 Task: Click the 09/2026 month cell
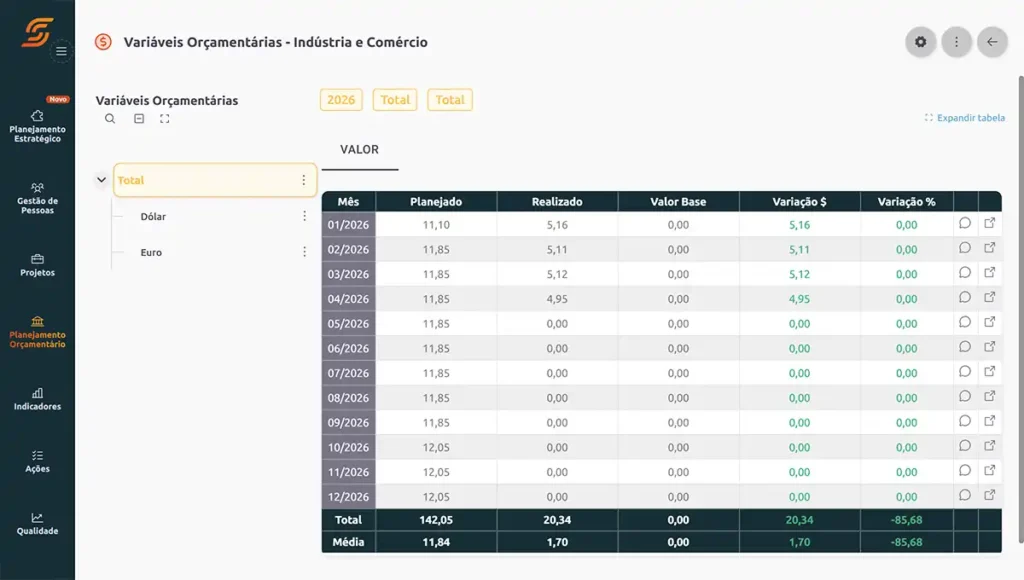349,423
